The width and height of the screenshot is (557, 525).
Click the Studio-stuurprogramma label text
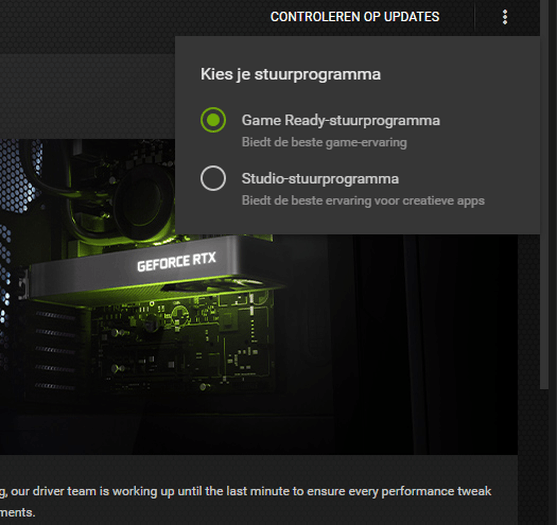pyautogui.click(x=320, y=179)
